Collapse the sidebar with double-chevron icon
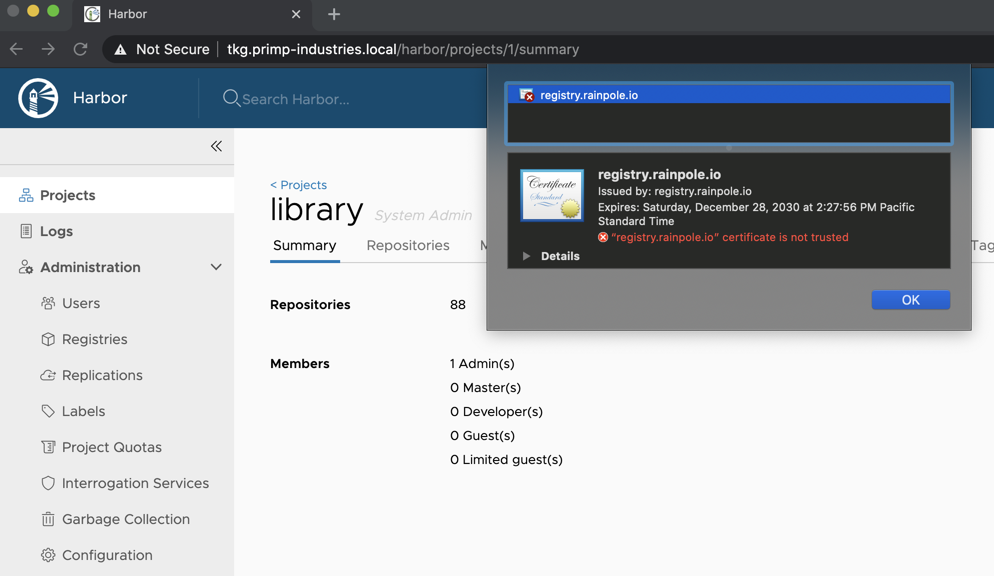The image size is (994, 576). [x=216, y=146]
